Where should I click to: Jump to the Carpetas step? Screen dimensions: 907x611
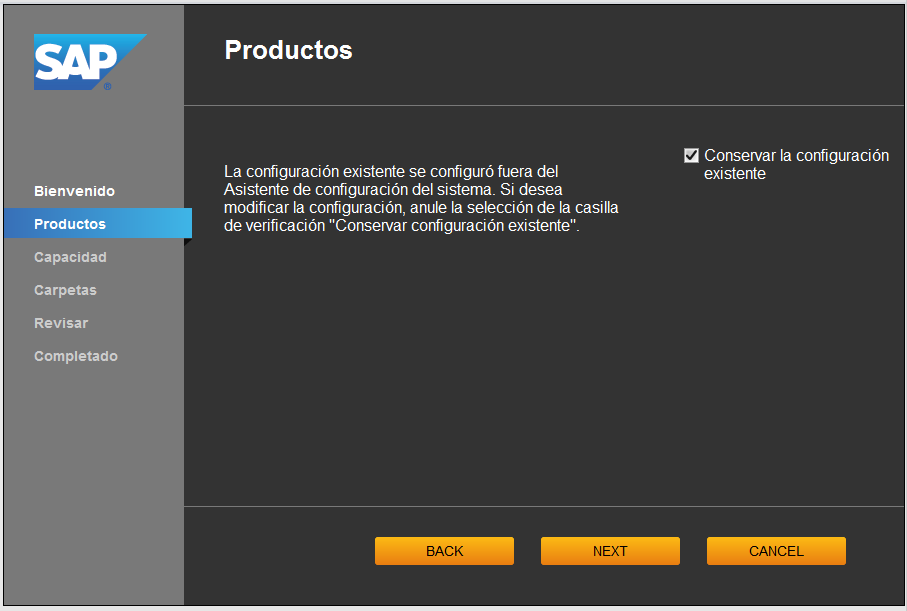65,290
